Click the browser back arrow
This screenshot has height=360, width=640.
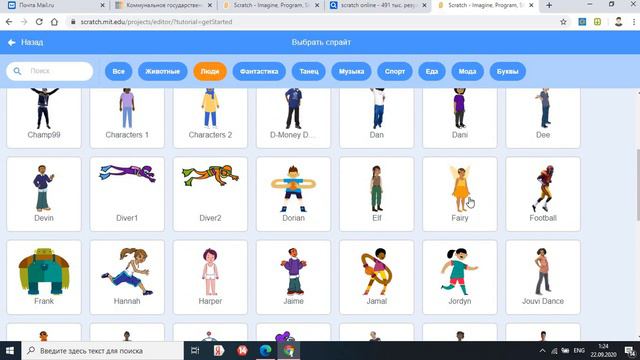pos(9,22)
